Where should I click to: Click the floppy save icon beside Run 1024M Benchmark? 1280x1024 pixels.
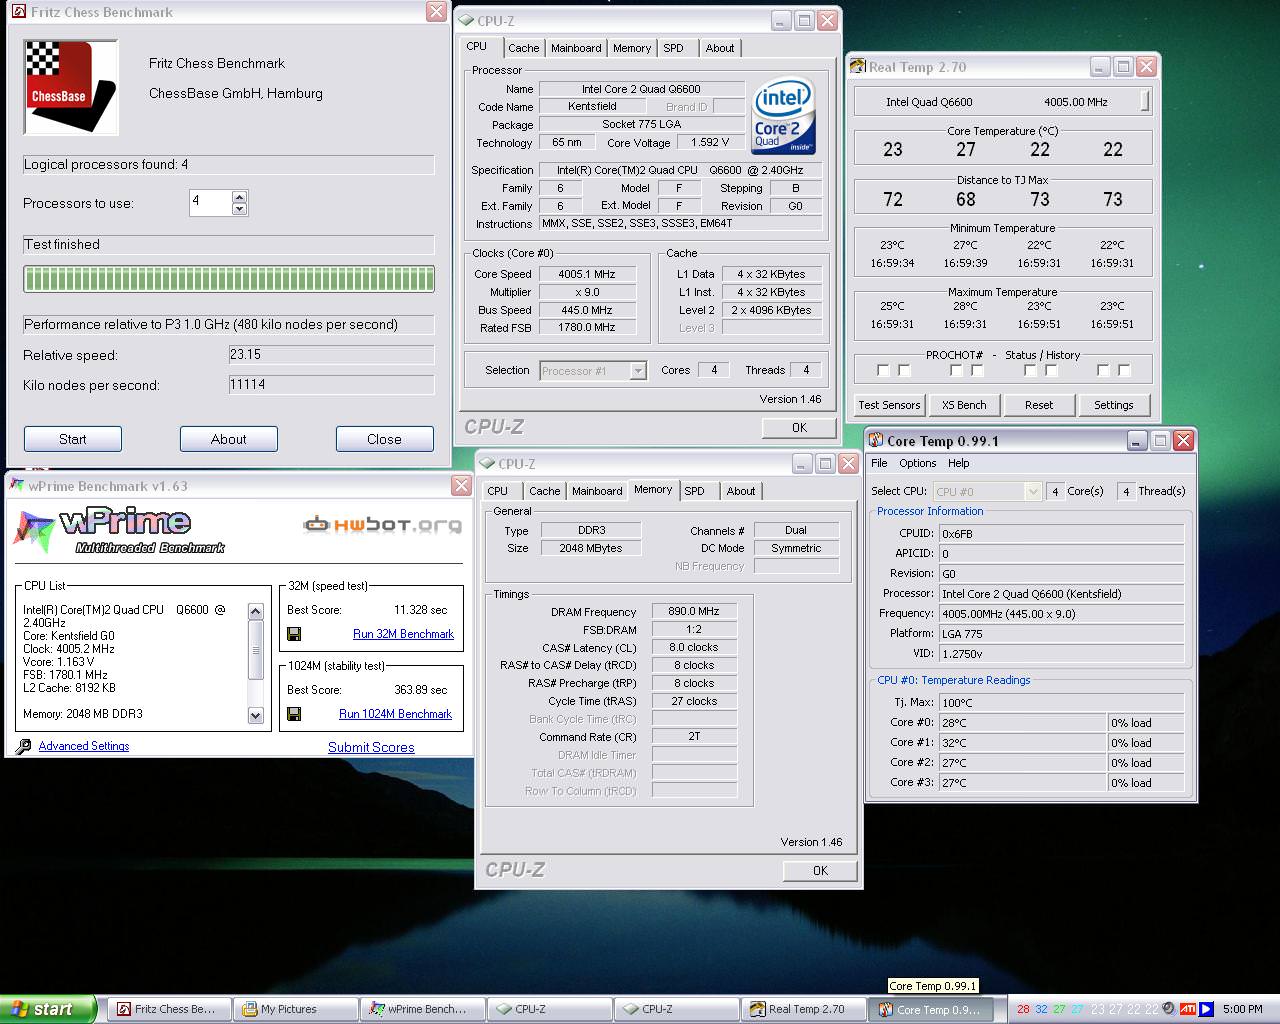pos(294,714)
